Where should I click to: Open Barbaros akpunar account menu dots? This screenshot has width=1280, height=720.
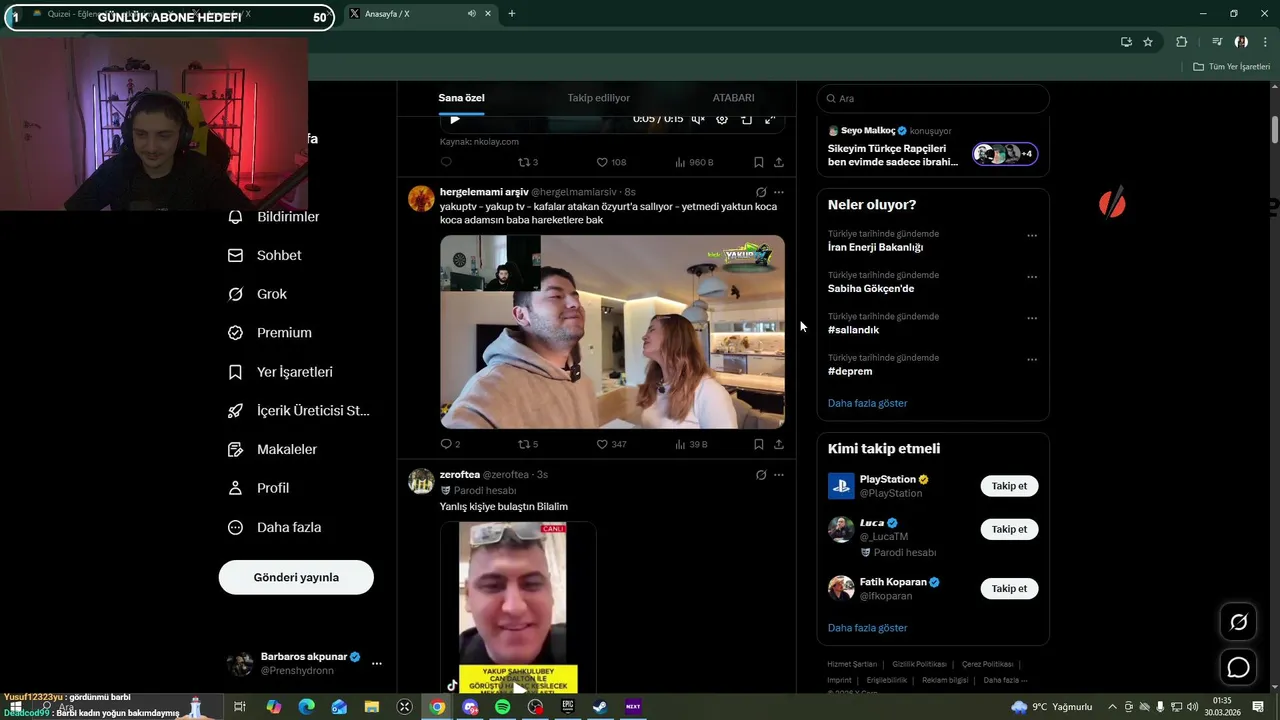pos(377,664)
